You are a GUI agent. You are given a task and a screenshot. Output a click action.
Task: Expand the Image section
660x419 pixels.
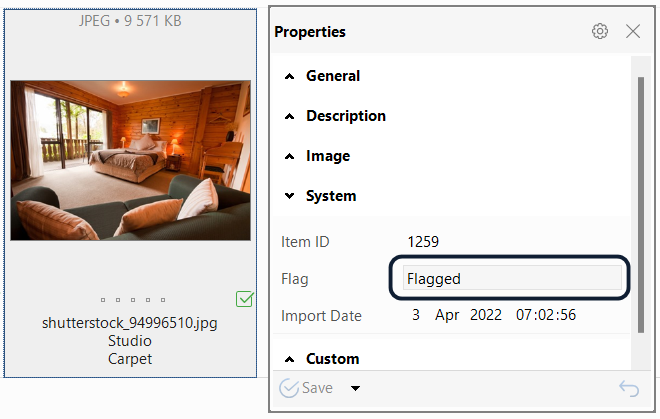pyautogui.click(x=327, y=156)
